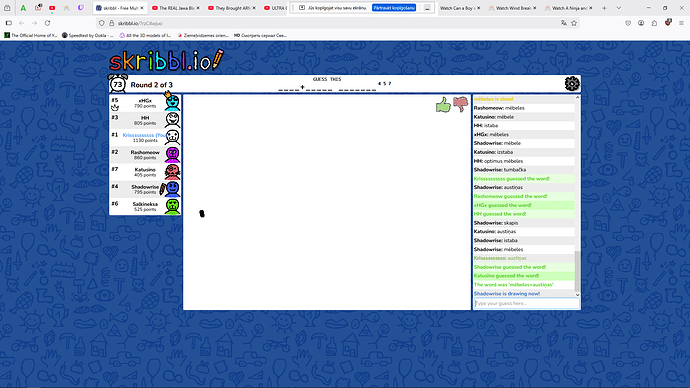Open a new browser tab

(604, 8)
